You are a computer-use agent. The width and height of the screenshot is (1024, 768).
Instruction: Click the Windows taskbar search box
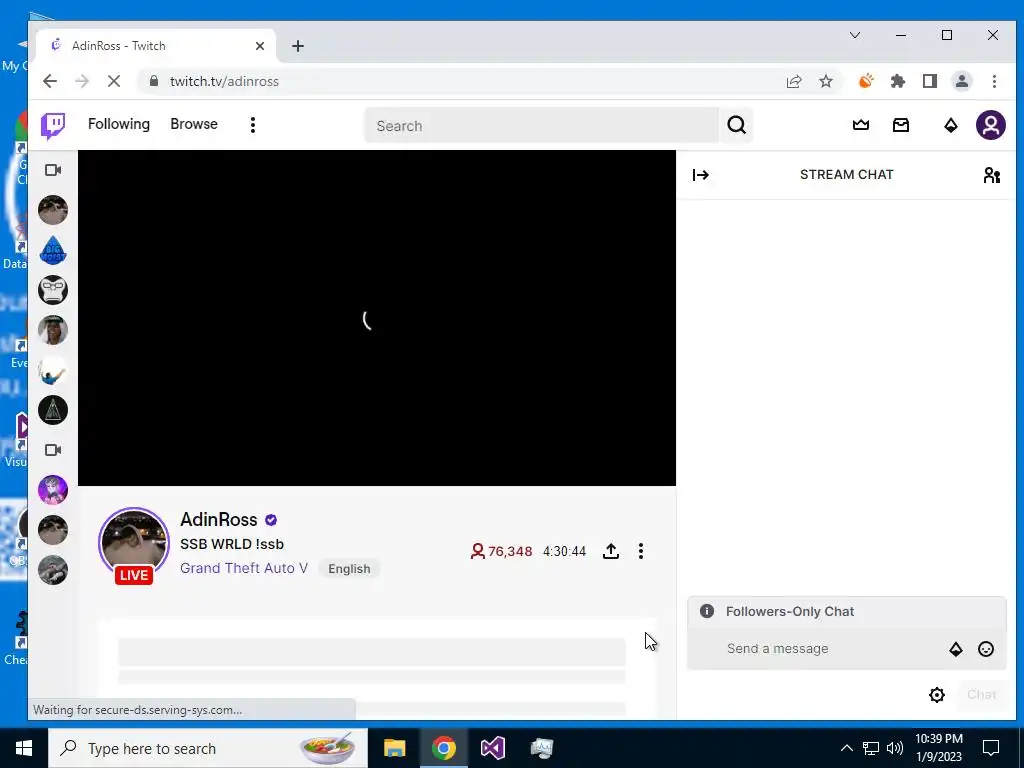tap(208, 748)
